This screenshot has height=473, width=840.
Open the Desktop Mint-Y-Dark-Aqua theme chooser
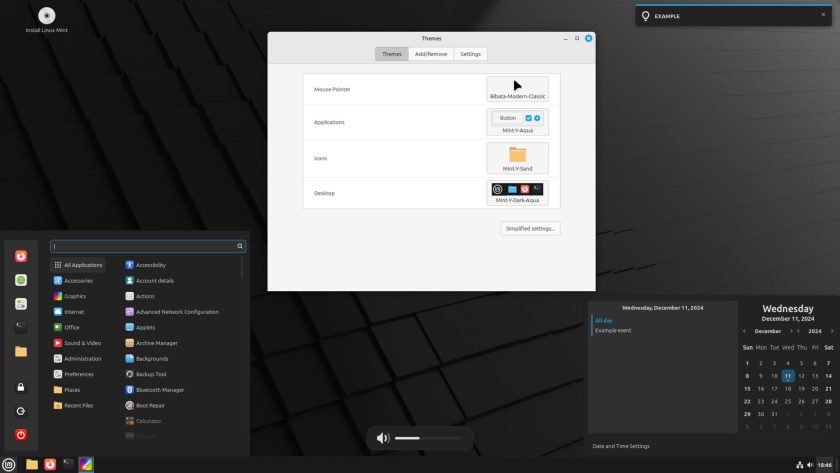point(518,193)
